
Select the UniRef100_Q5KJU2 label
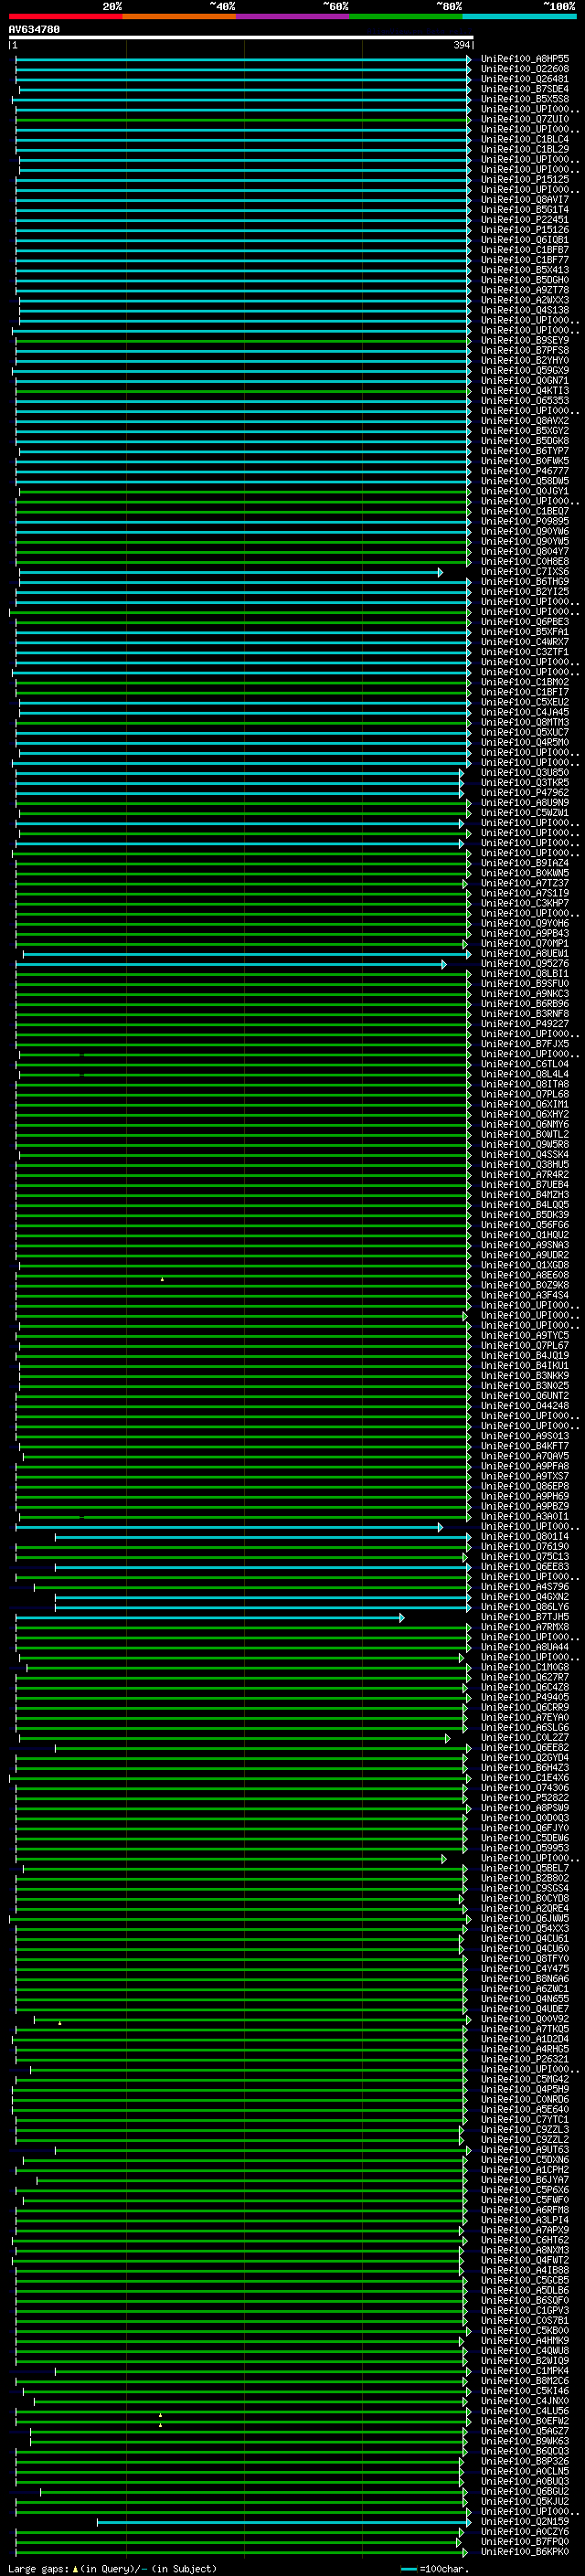pyautogui.click(x=524, y=2501)
